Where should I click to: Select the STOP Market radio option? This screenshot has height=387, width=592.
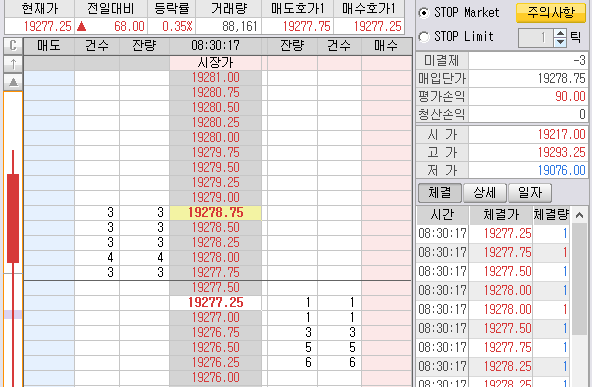(x=424, y=13)
